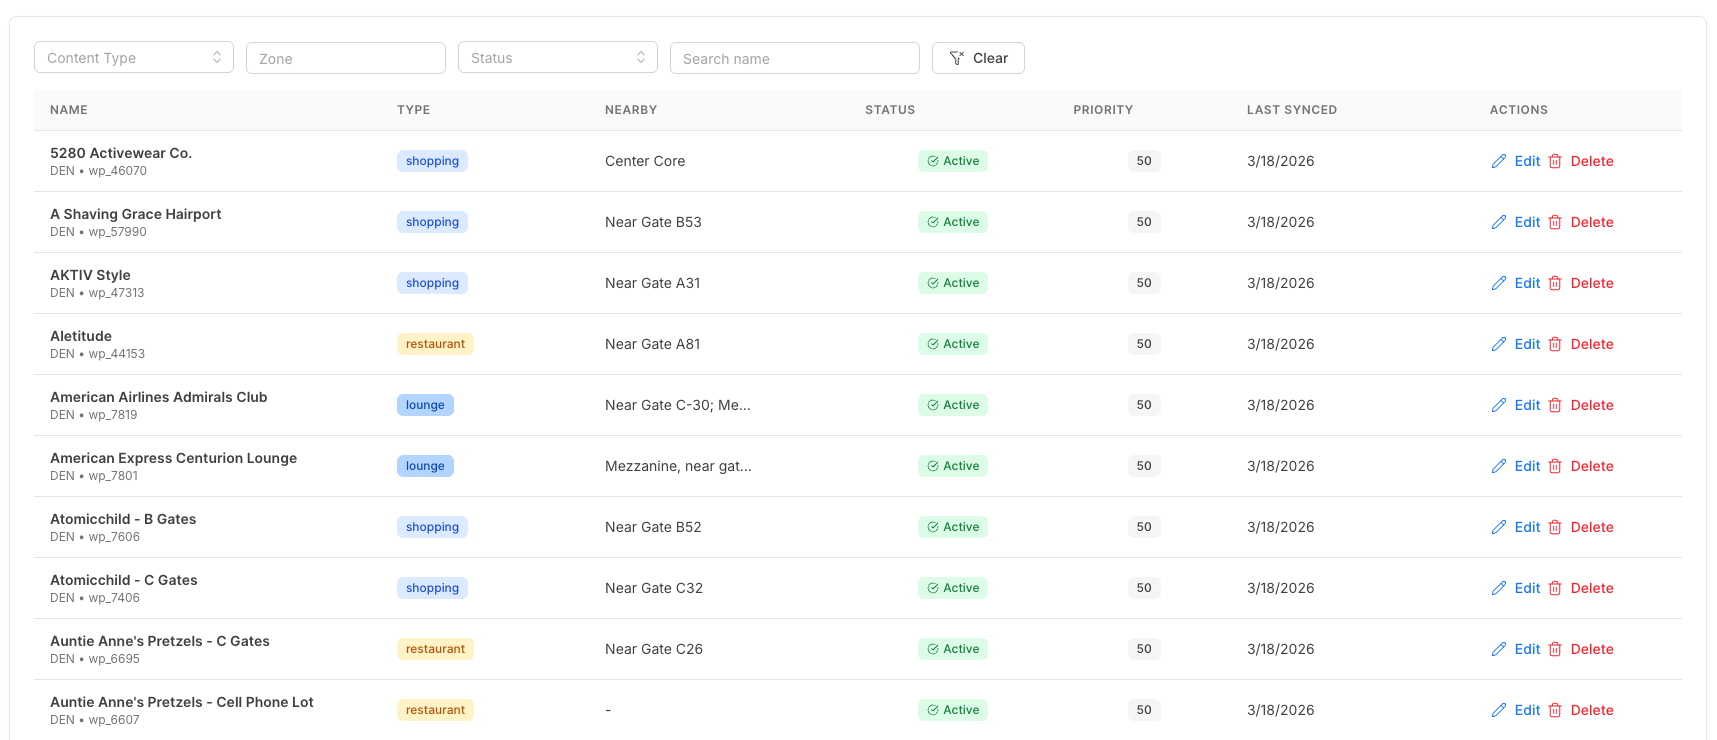Click the STATUS column header
The image size is (1717, 740).
[890, 110]
